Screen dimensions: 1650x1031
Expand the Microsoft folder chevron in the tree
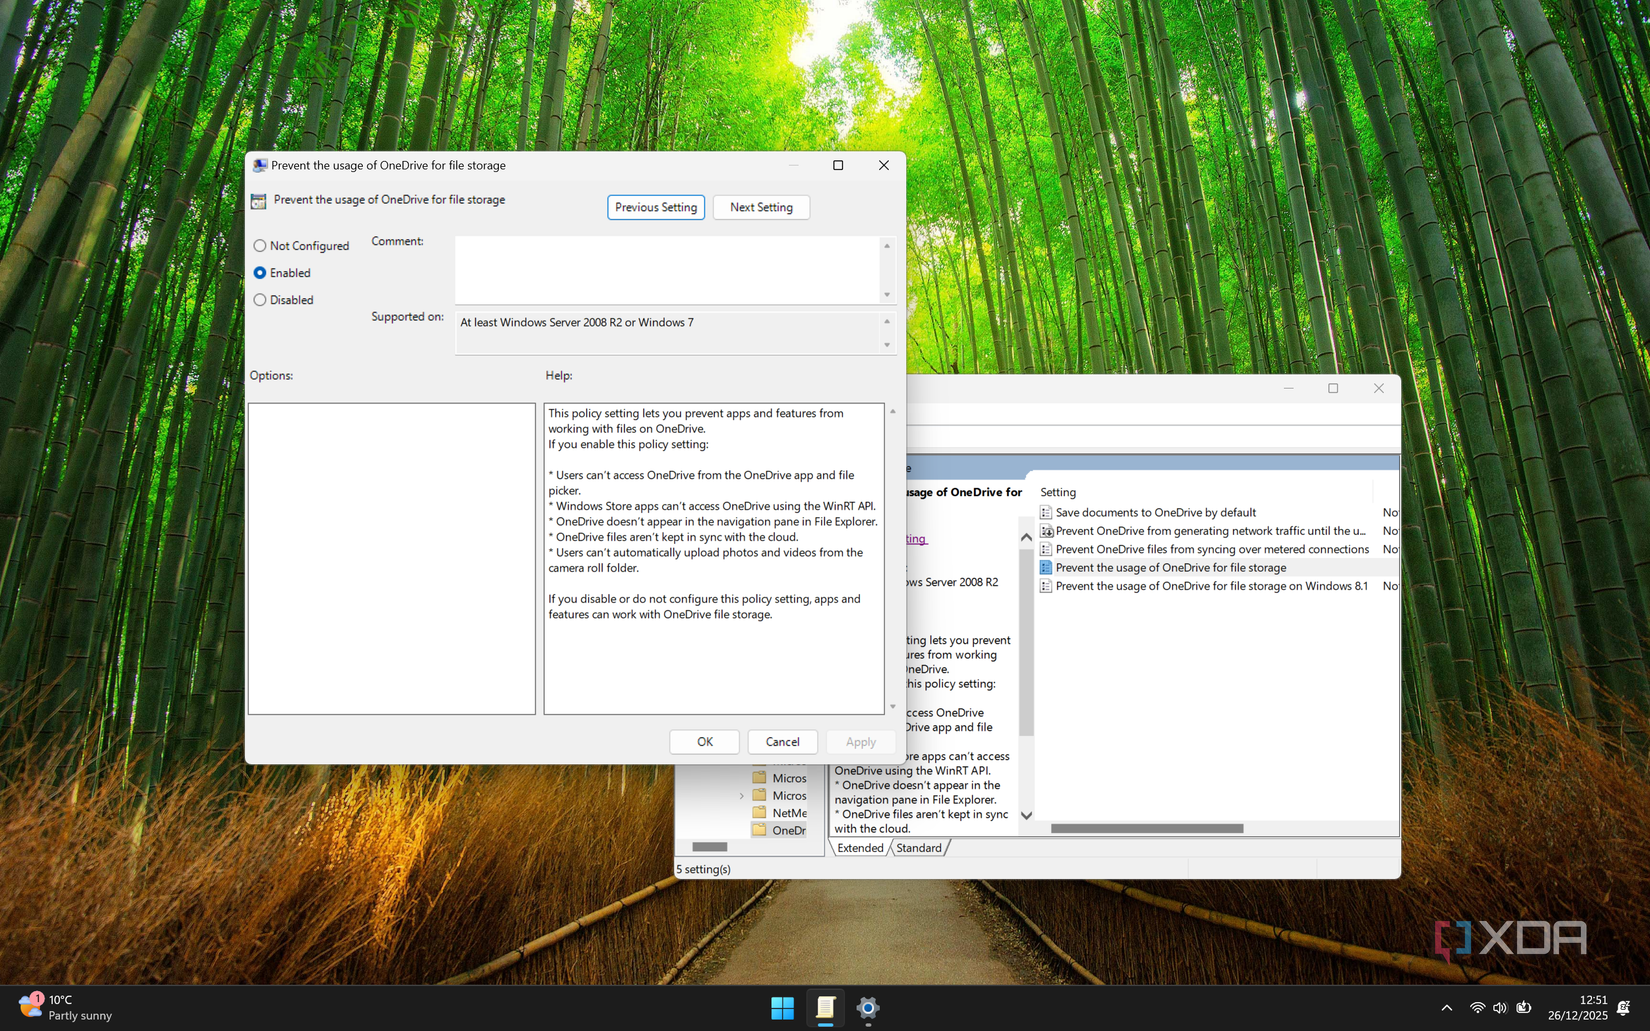coord(742,795)
